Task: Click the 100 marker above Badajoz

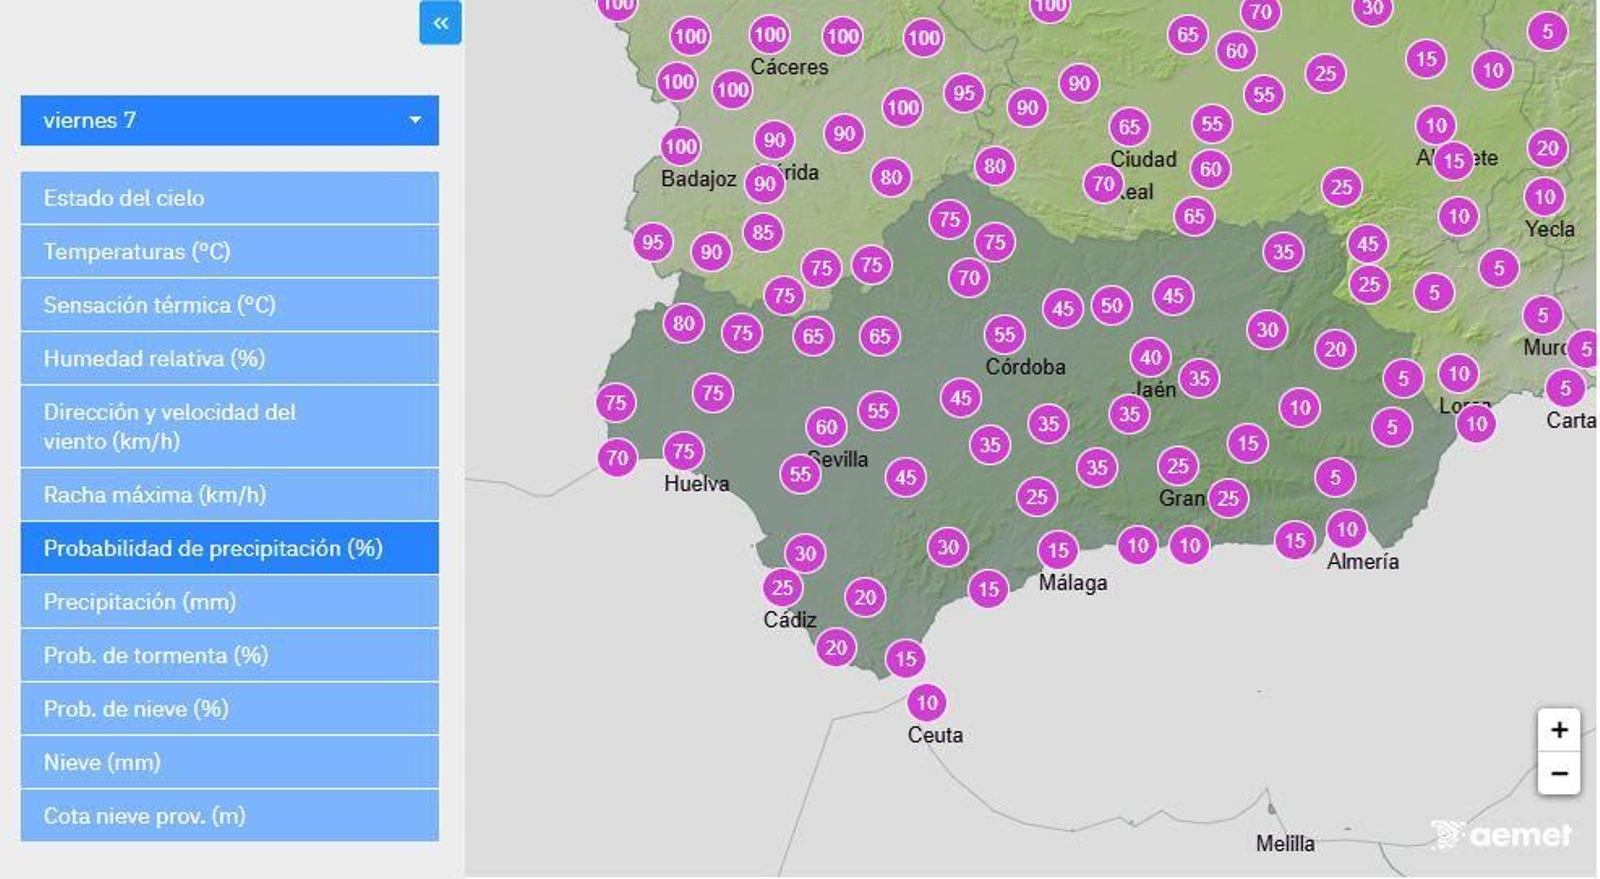Action: click(x=680, y=147)
